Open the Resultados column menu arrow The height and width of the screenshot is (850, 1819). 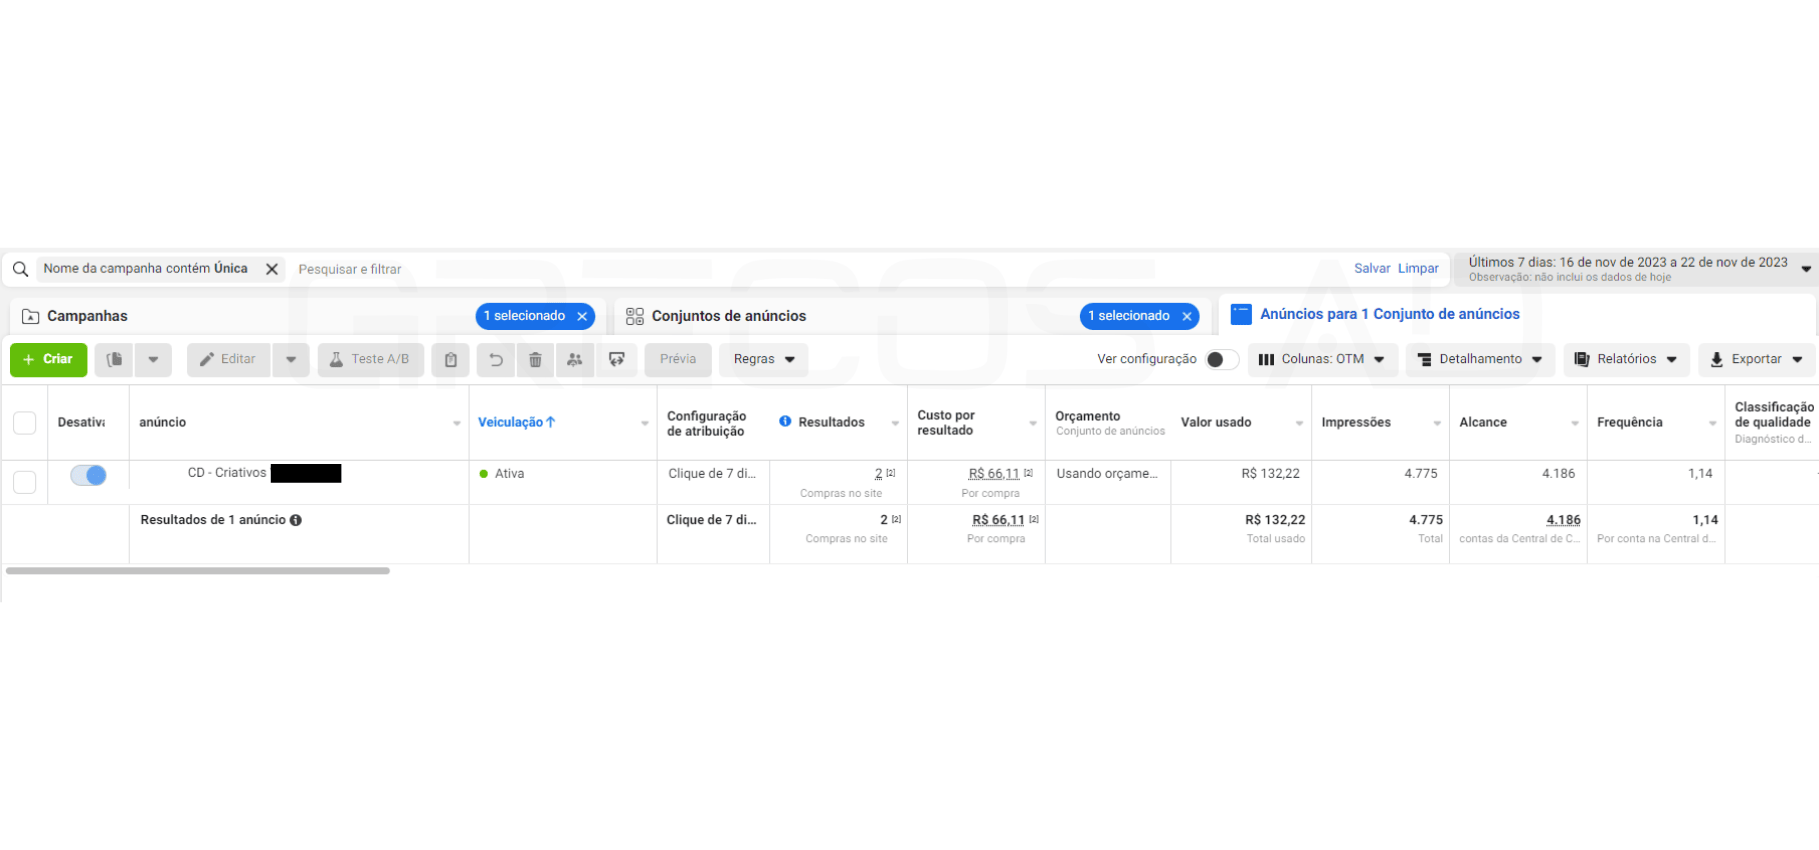(x=895, y=423)
